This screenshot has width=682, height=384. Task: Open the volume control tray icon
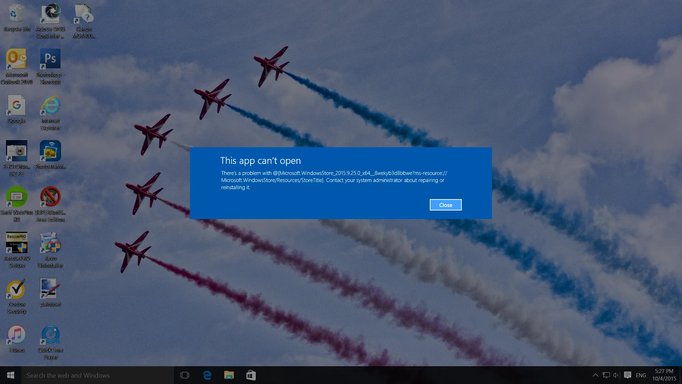pyautogui.click(x=615, y=375)
